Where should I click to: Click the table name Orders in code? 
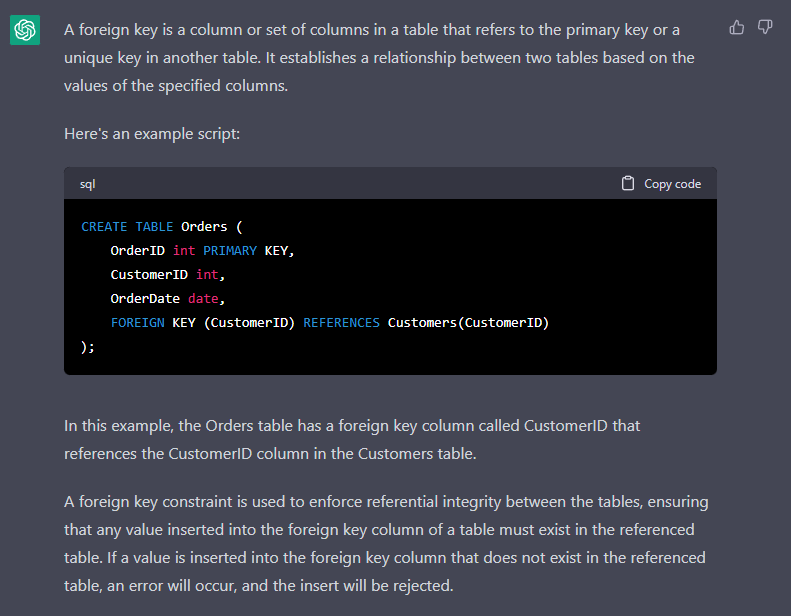203,227
